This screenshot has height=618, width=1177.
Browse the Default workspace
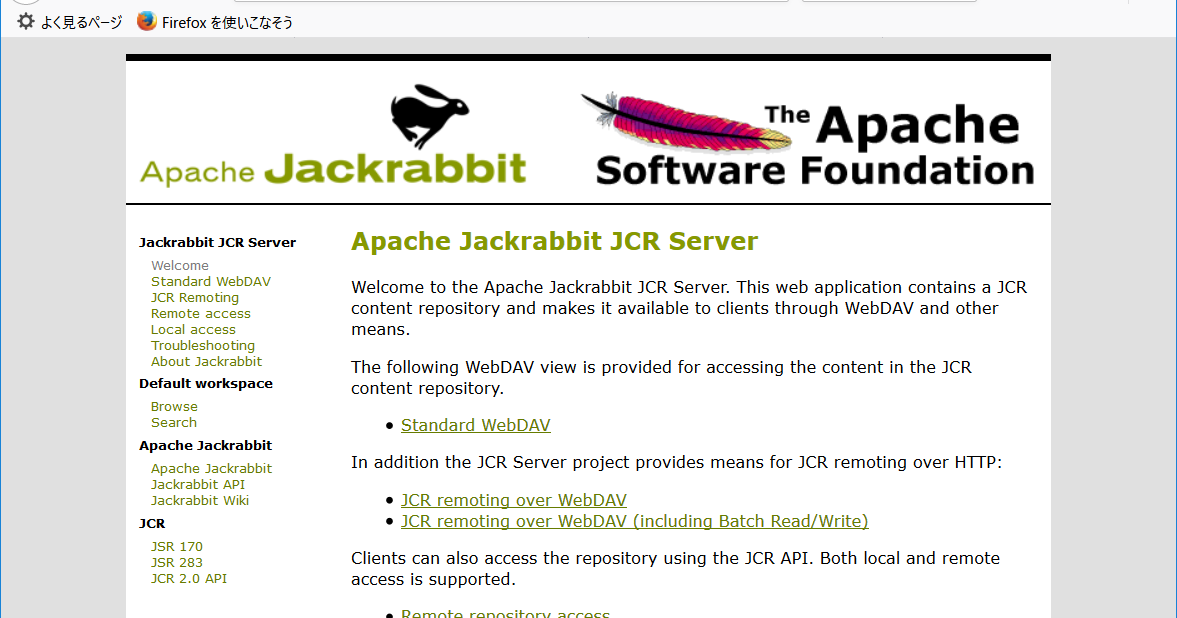[x=174, y=406]
